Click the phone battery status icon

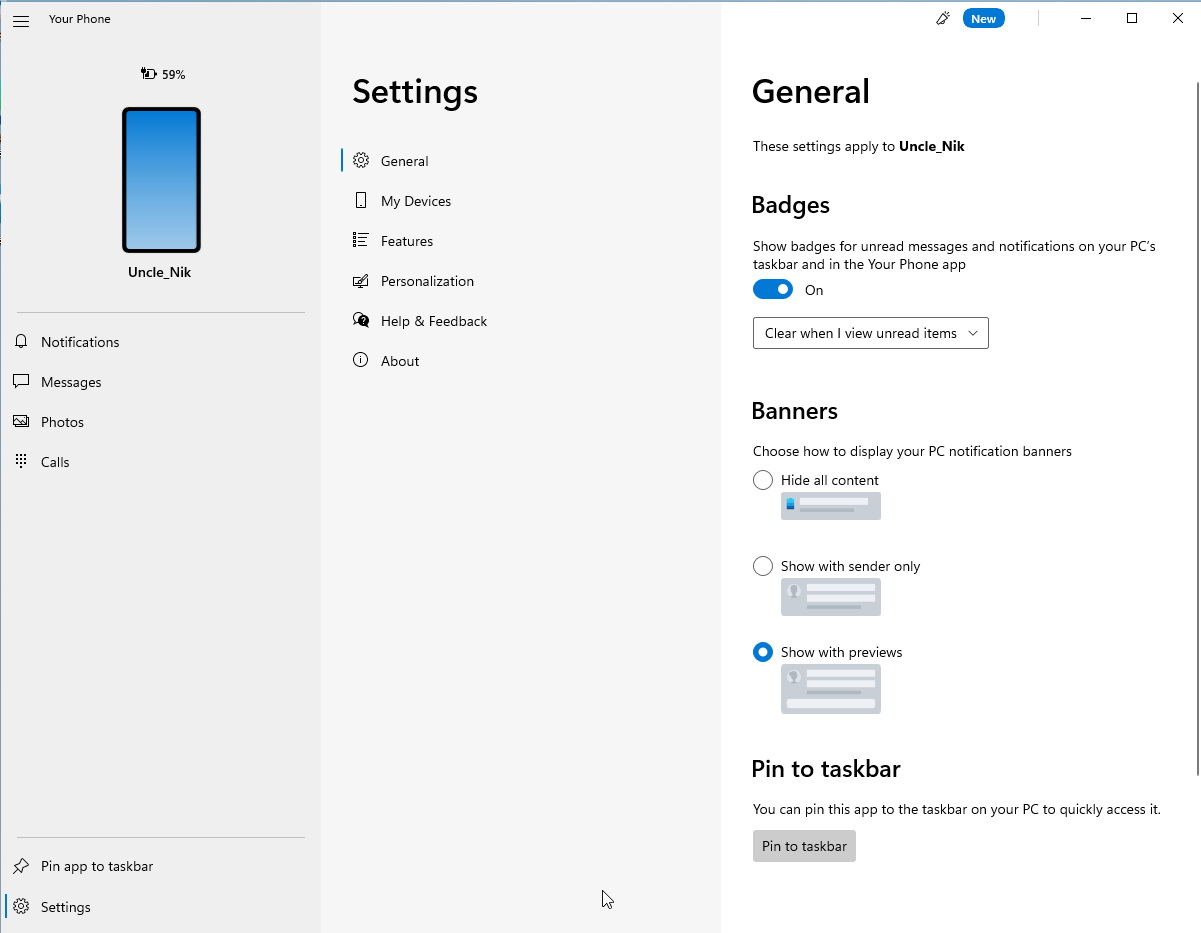coord(149,74)
